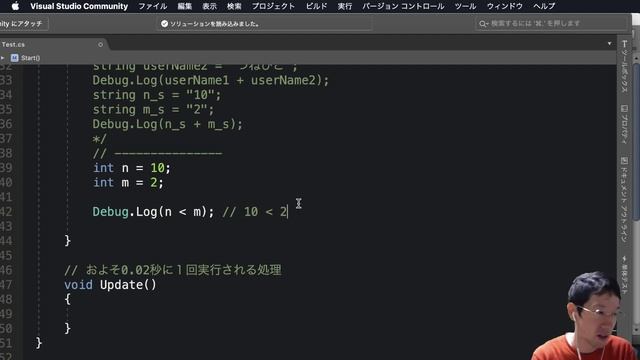Screen dimensions: 640x360
Task: Open the 単体テスト side panel
Action: pos(624,274)
